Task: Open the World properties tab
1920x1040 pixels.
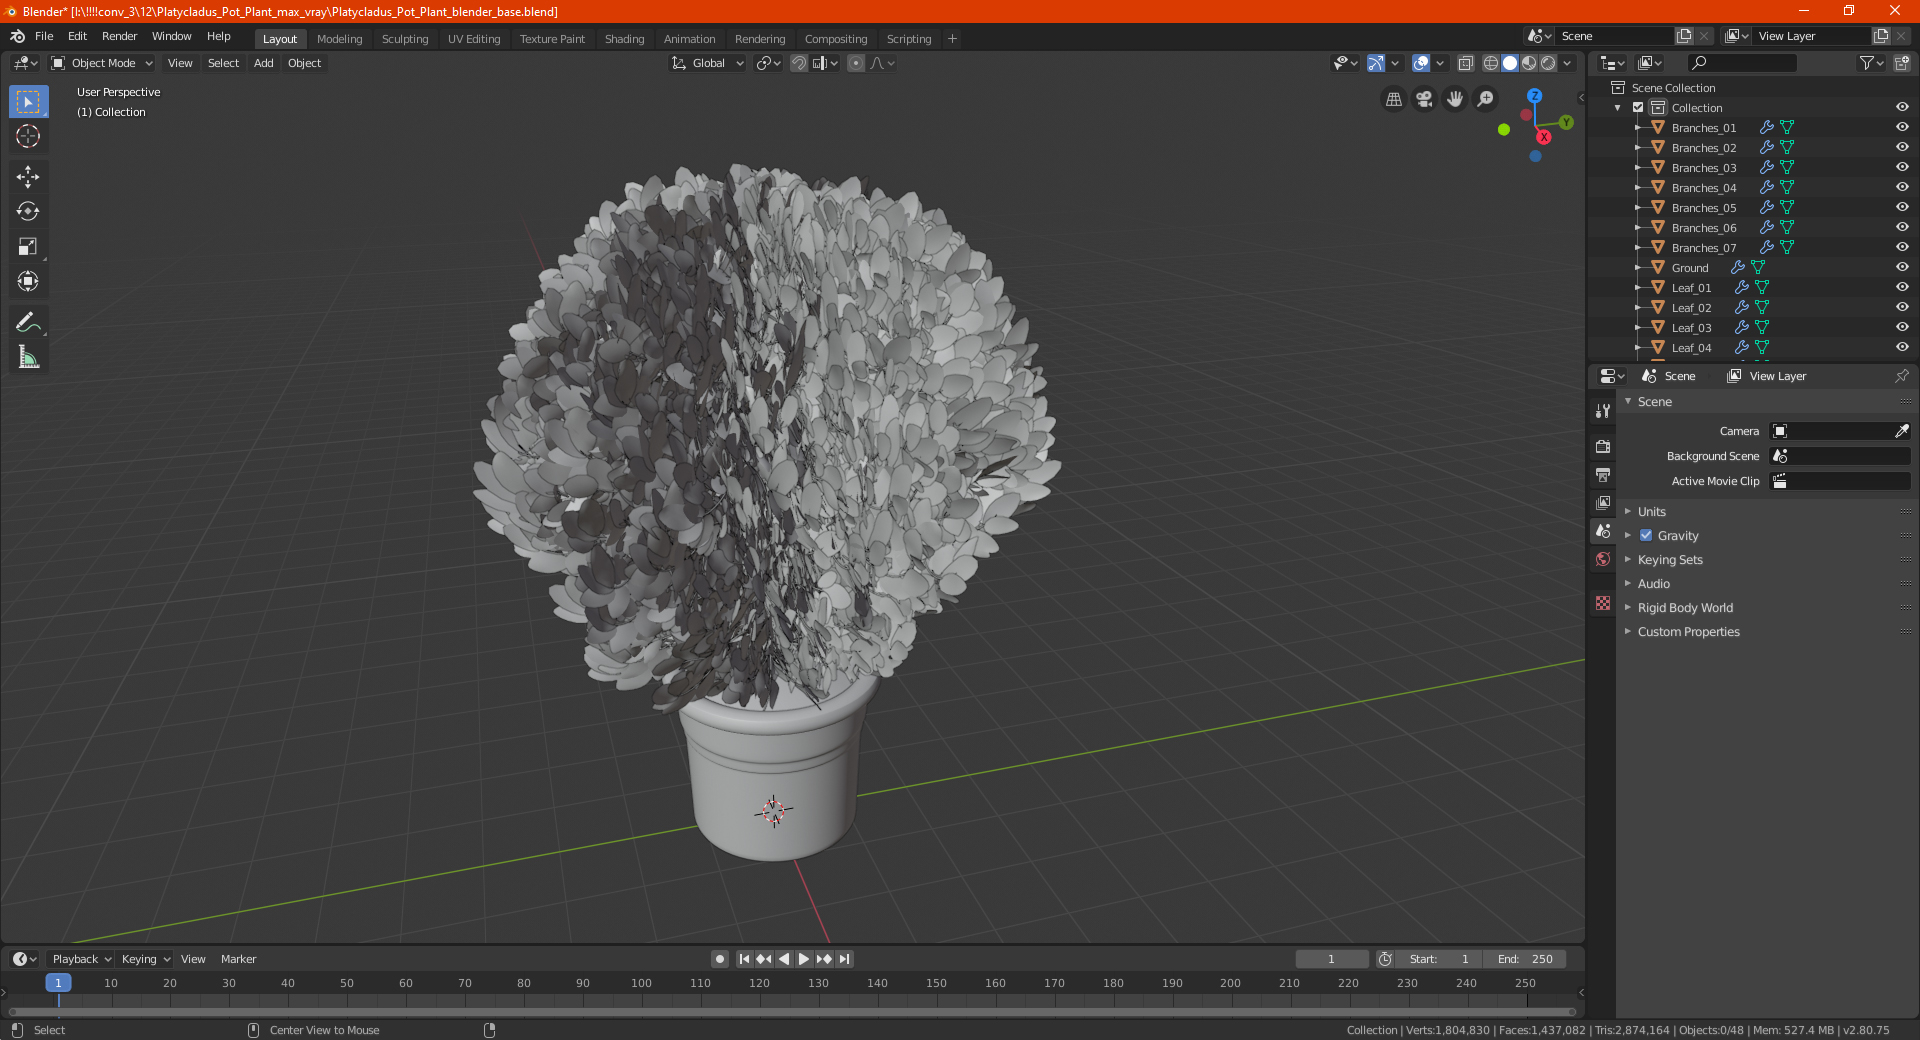Action: pos(1603,559)
